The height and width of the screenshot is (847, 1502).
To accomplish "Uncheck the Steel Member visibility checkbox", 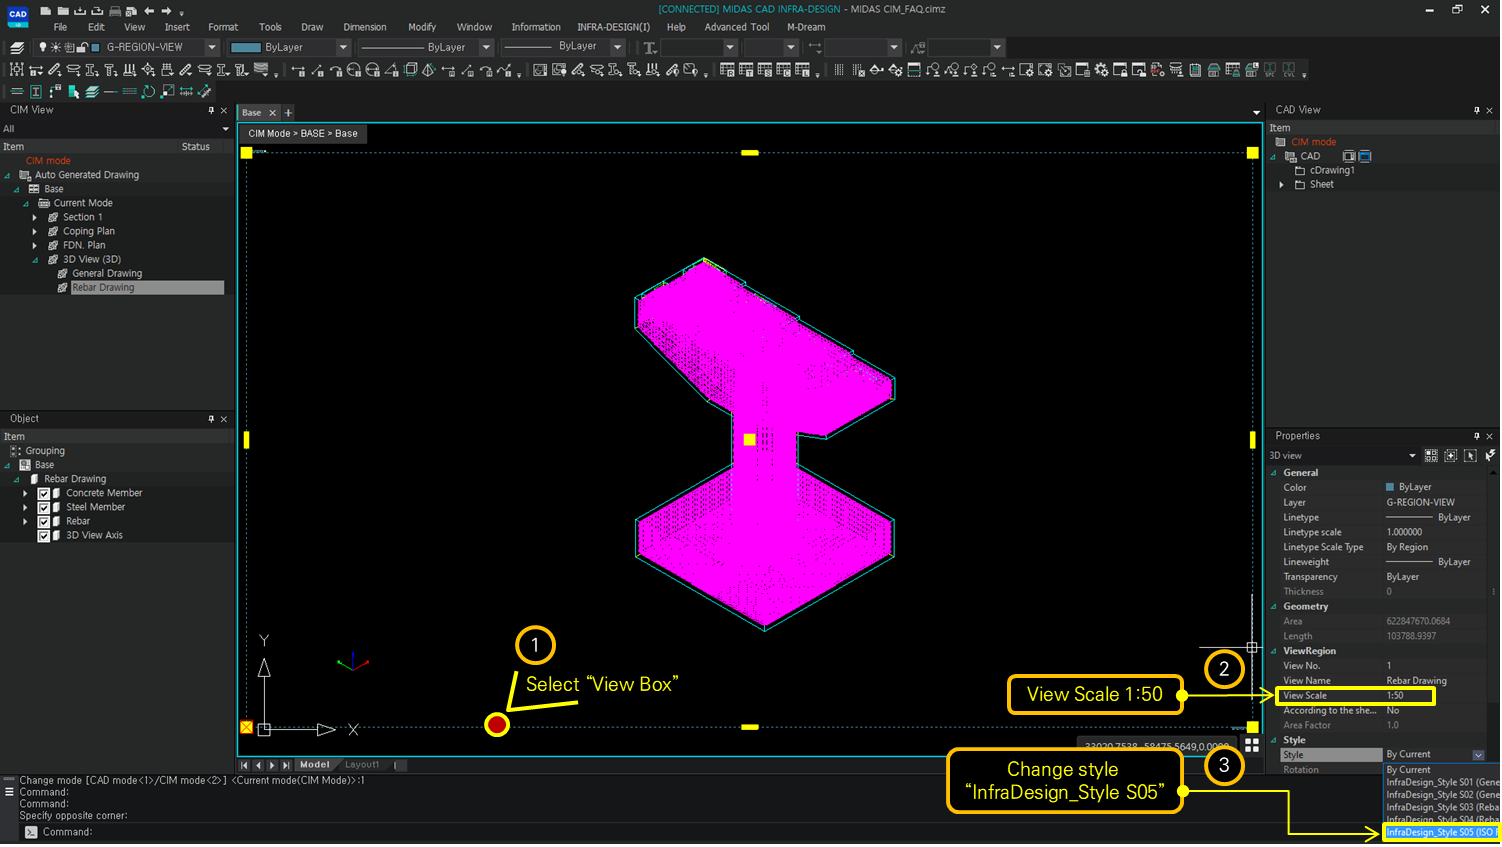I will click(x=43, y=507).
